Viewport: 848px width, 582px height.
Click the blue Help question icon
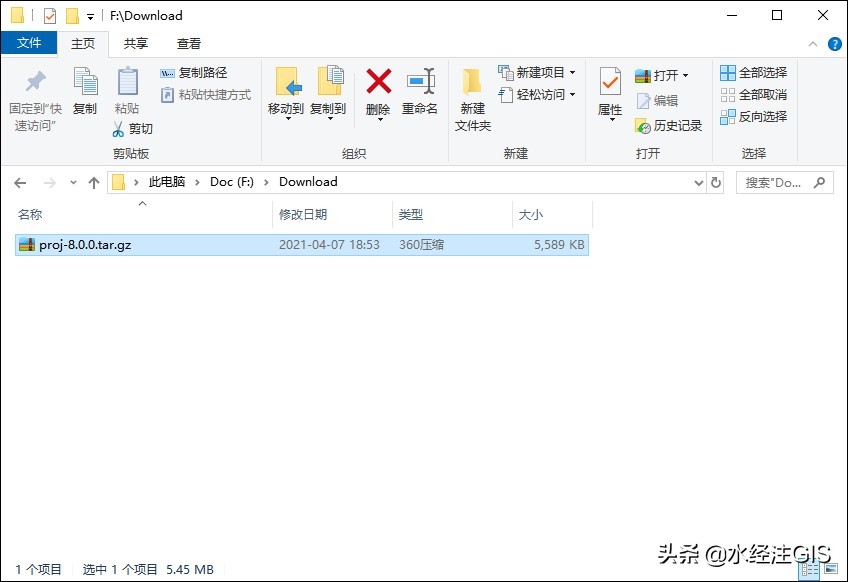(834, 44)
